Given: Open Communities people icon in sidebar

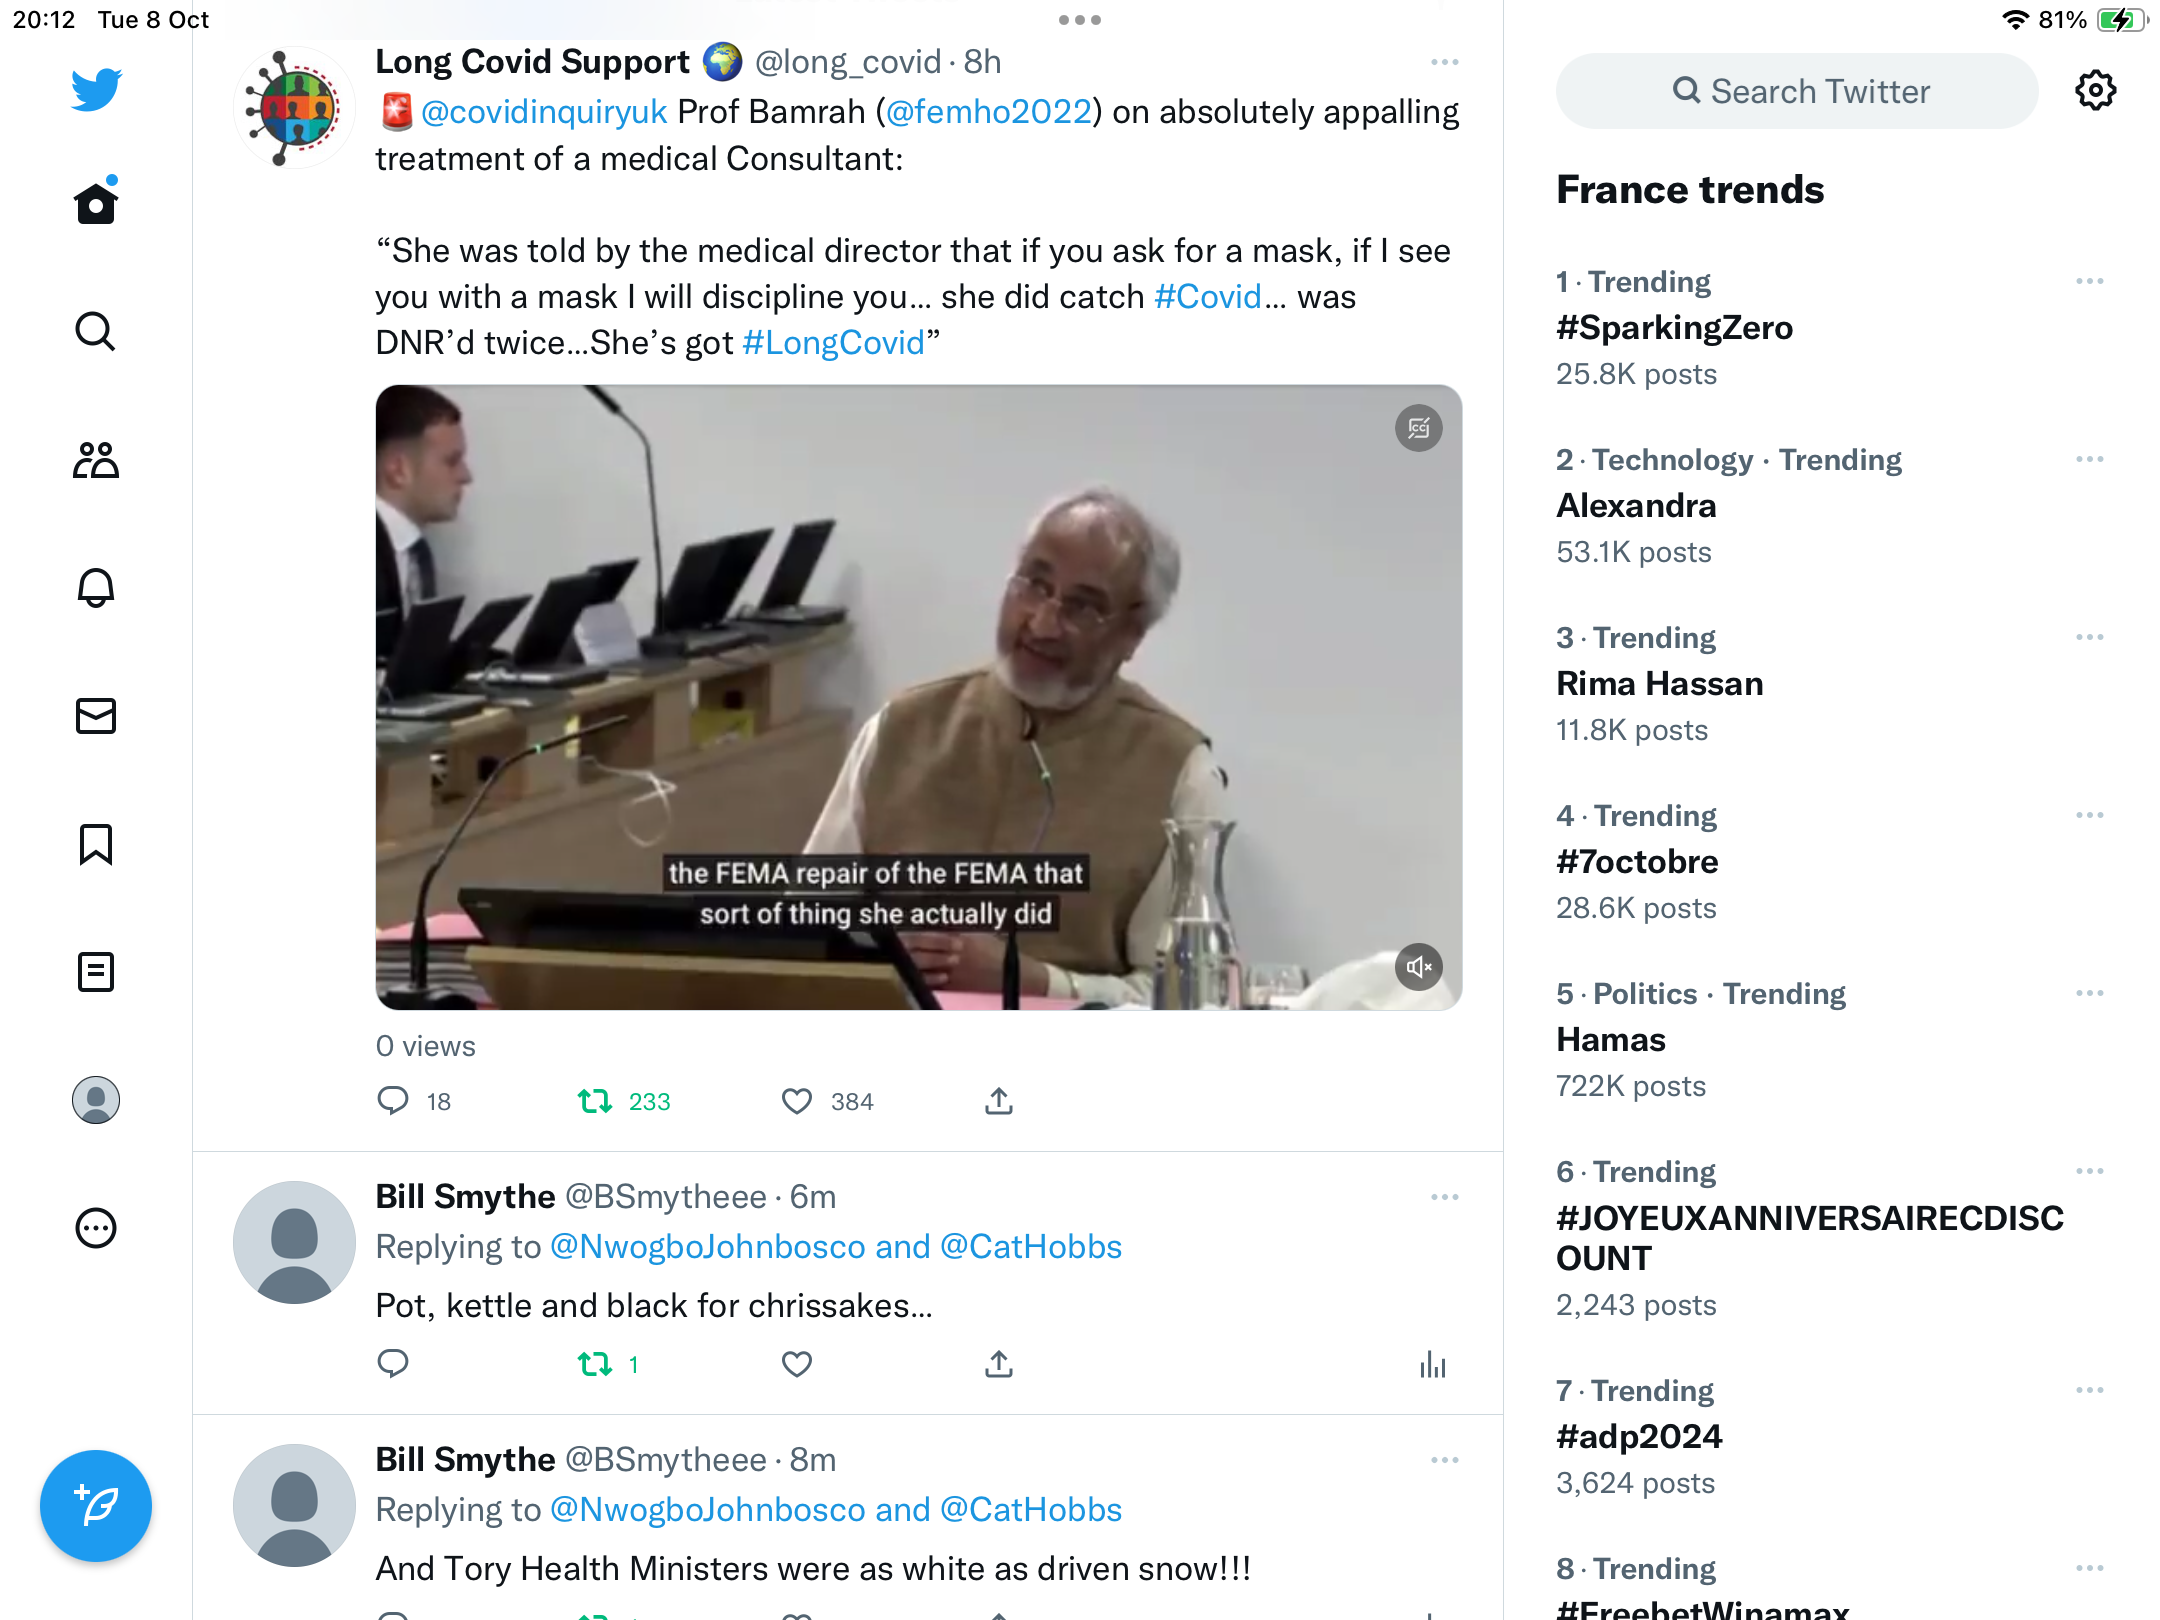Looking at the screenshot, I should [96, 460].
